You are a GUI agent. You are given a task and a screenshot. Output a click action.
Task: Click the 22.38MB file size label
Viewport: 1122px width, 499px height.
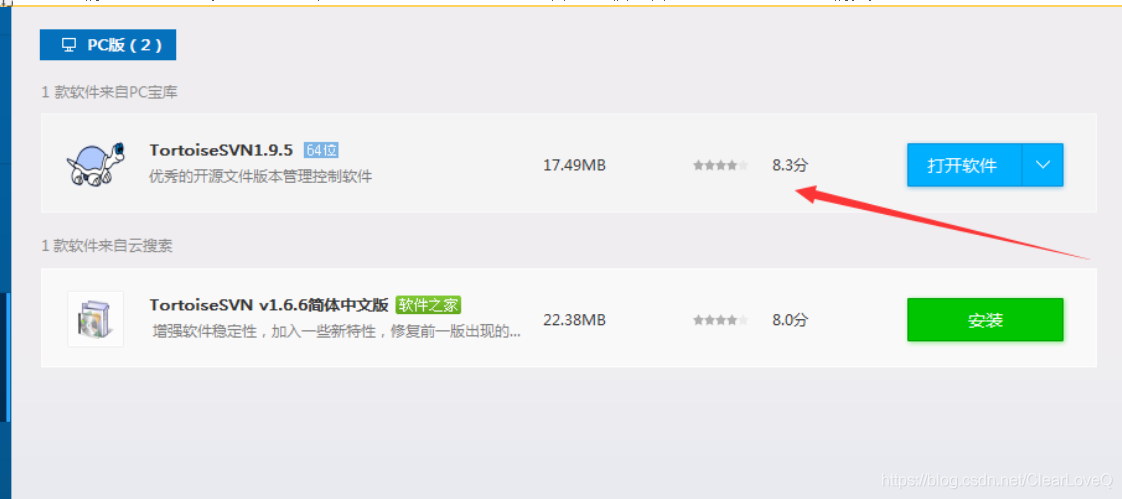[x=575, y=320]
